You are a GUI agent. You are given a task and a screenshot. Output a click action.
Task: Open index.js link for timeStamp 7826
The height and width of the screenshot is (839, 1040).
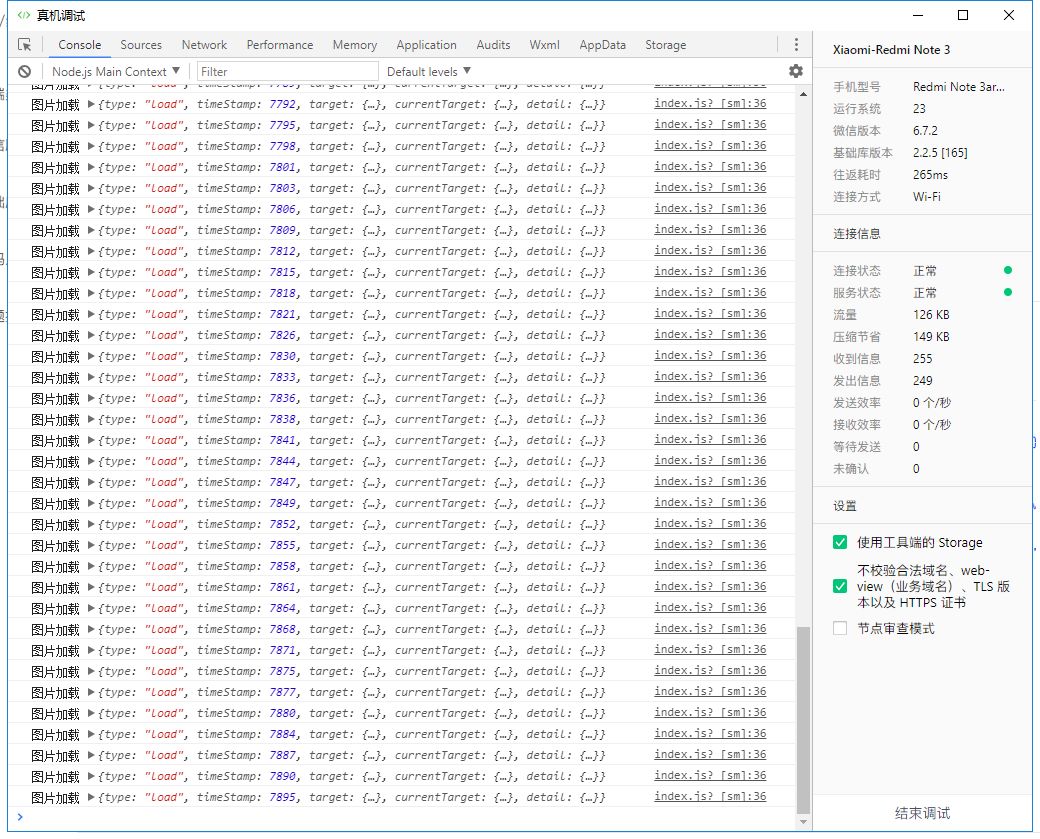click(x=710, y=334)
